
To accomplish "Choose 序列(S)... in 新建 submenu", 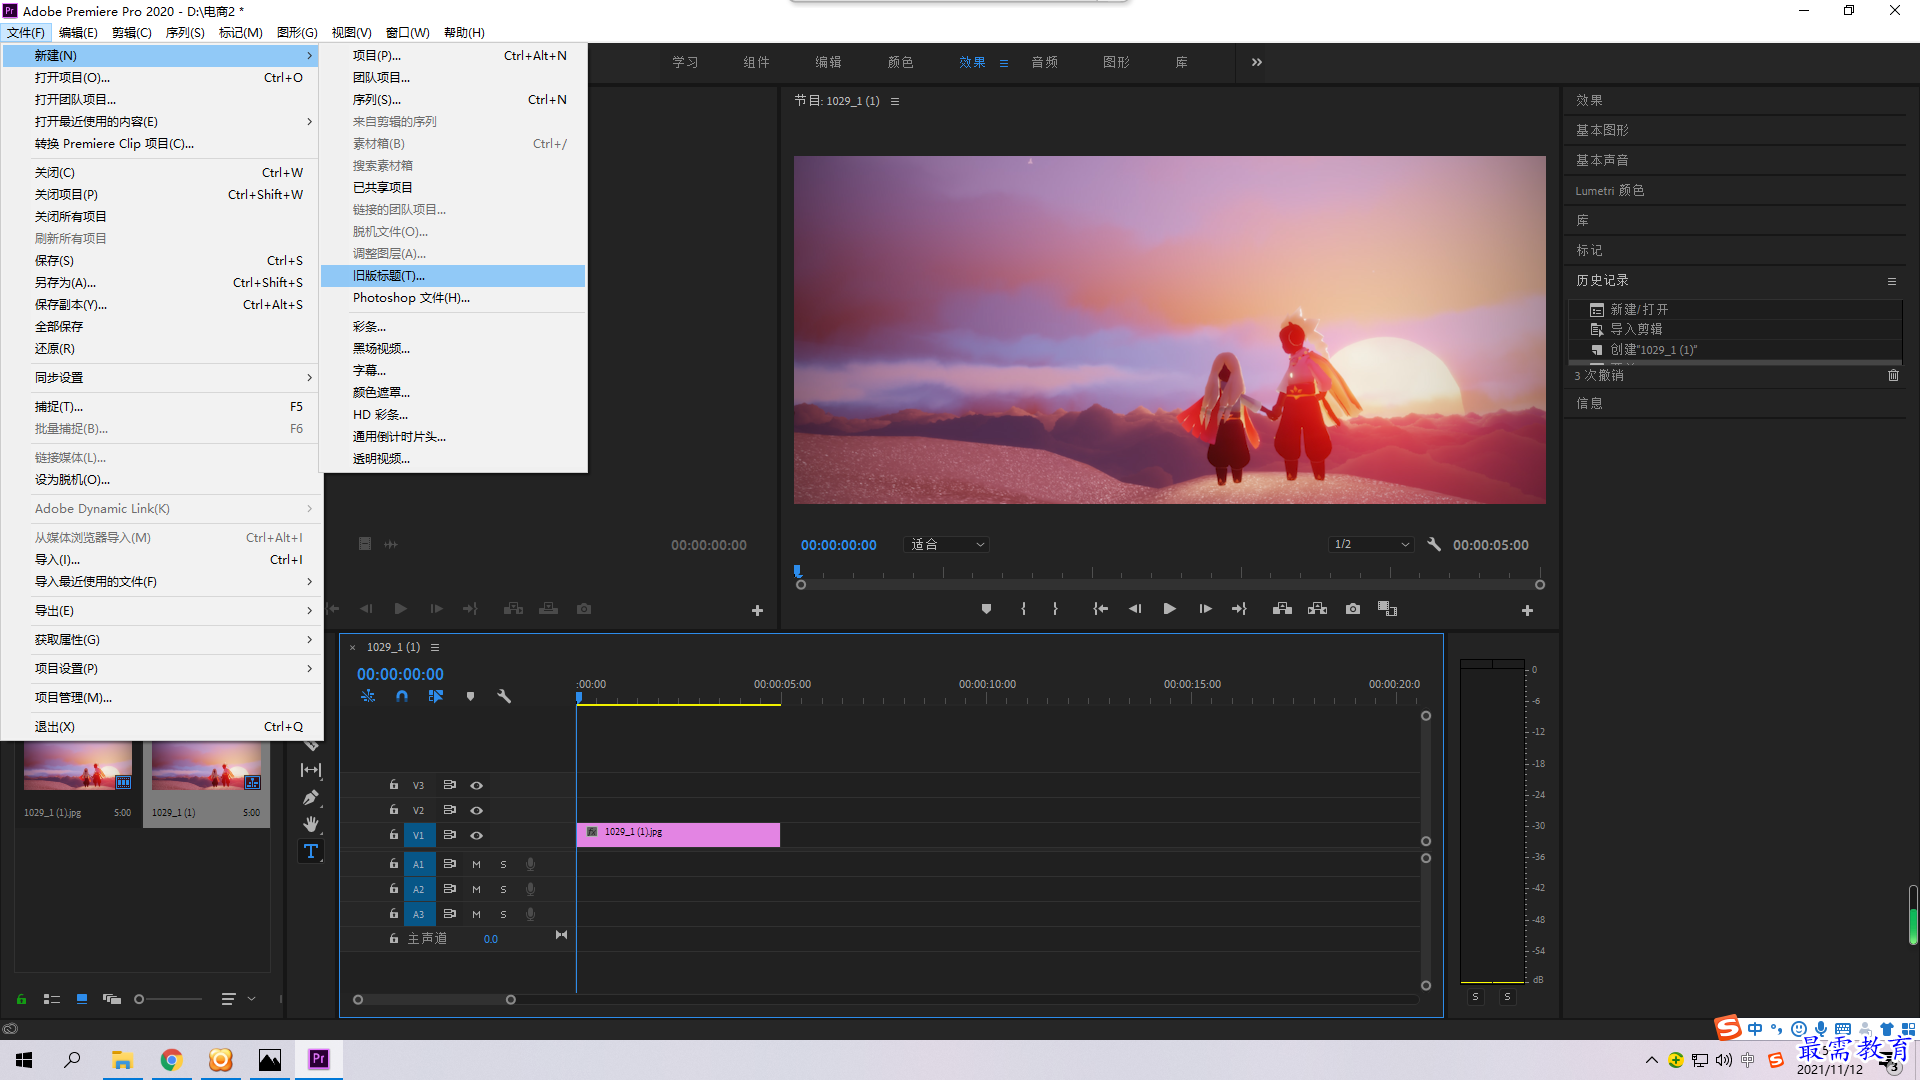I will pyautogui.click(x=453, y=99).
